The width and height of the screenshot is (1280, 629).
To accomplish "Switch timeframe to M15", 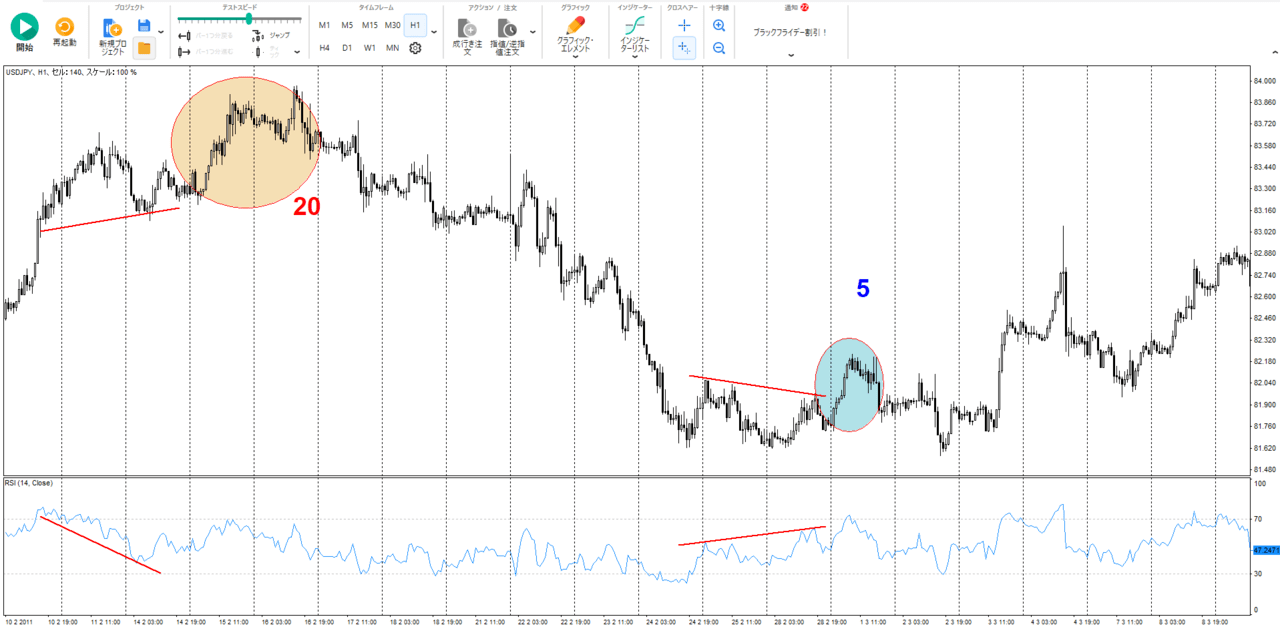I will pos(370,25).
